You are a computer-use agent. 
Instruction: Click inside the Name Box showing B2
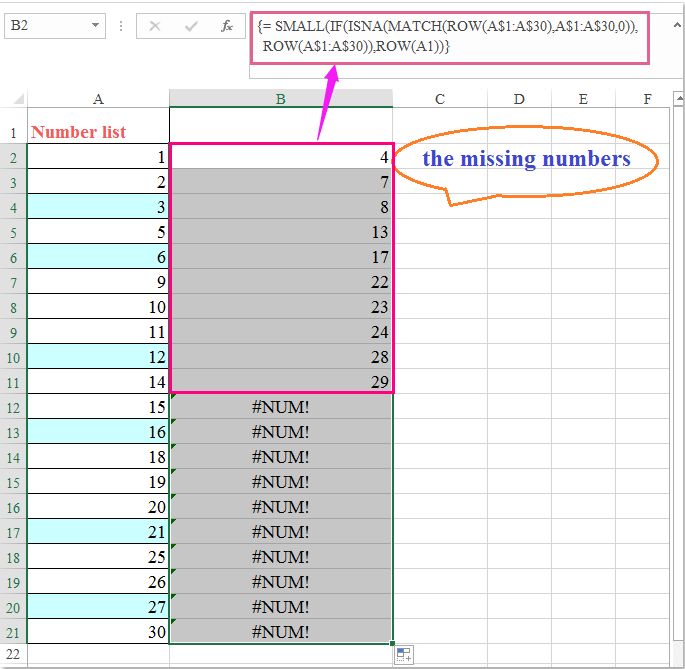(x=45, y=26)
